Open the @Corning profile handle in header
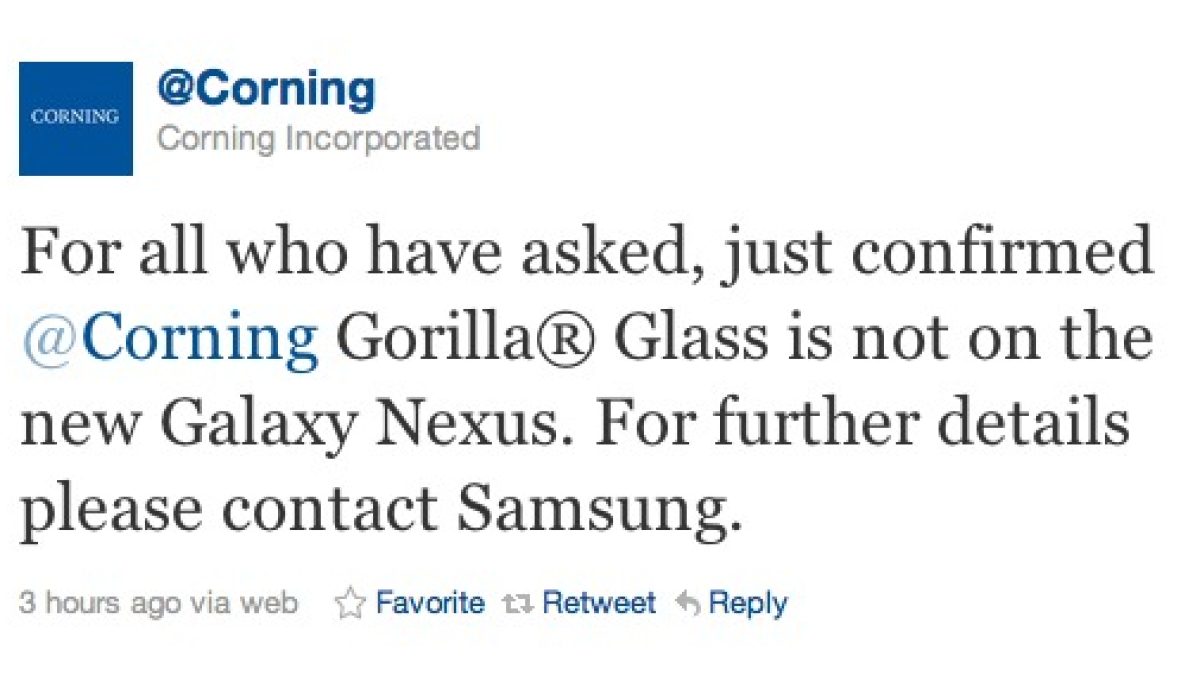The width and height of the screenshot is (1200, 675). coord(266,90)
